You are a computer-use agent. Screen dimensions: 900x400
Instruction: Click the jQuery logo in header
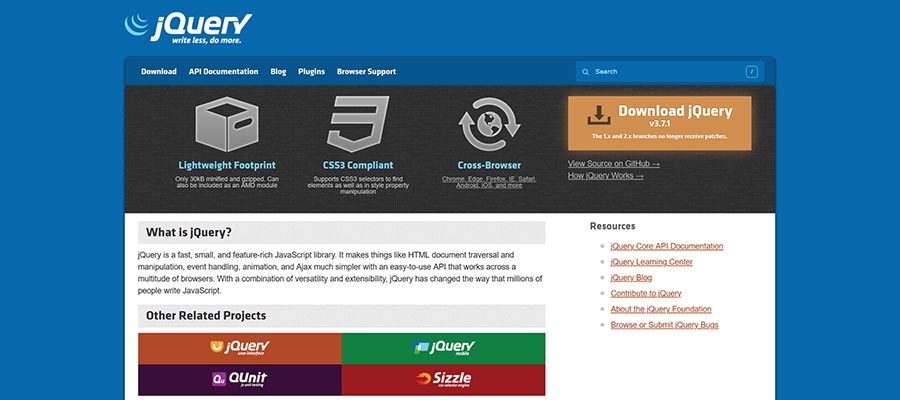point(188,28)
